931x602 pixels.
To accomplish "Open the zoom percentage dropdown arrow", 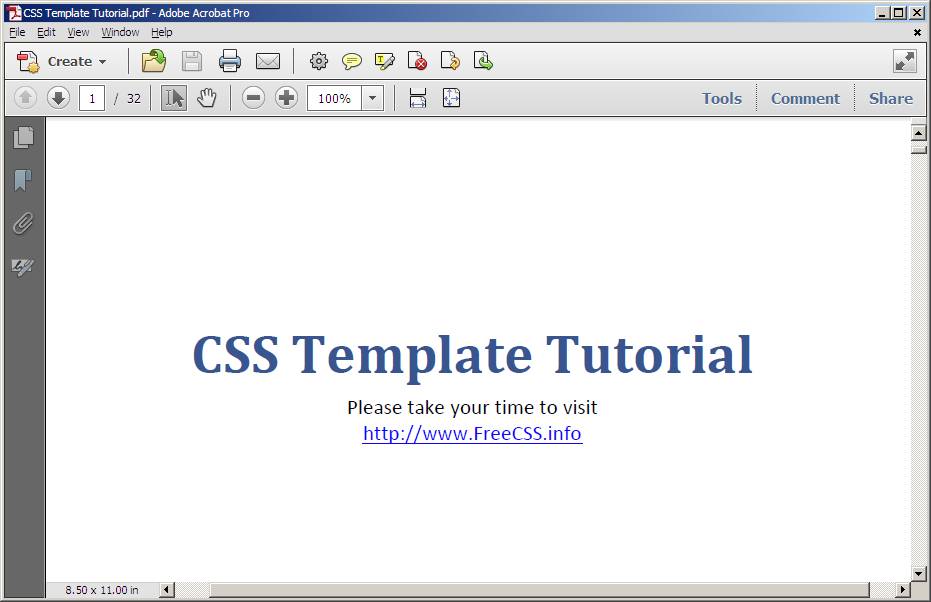I will pos(373,98).
